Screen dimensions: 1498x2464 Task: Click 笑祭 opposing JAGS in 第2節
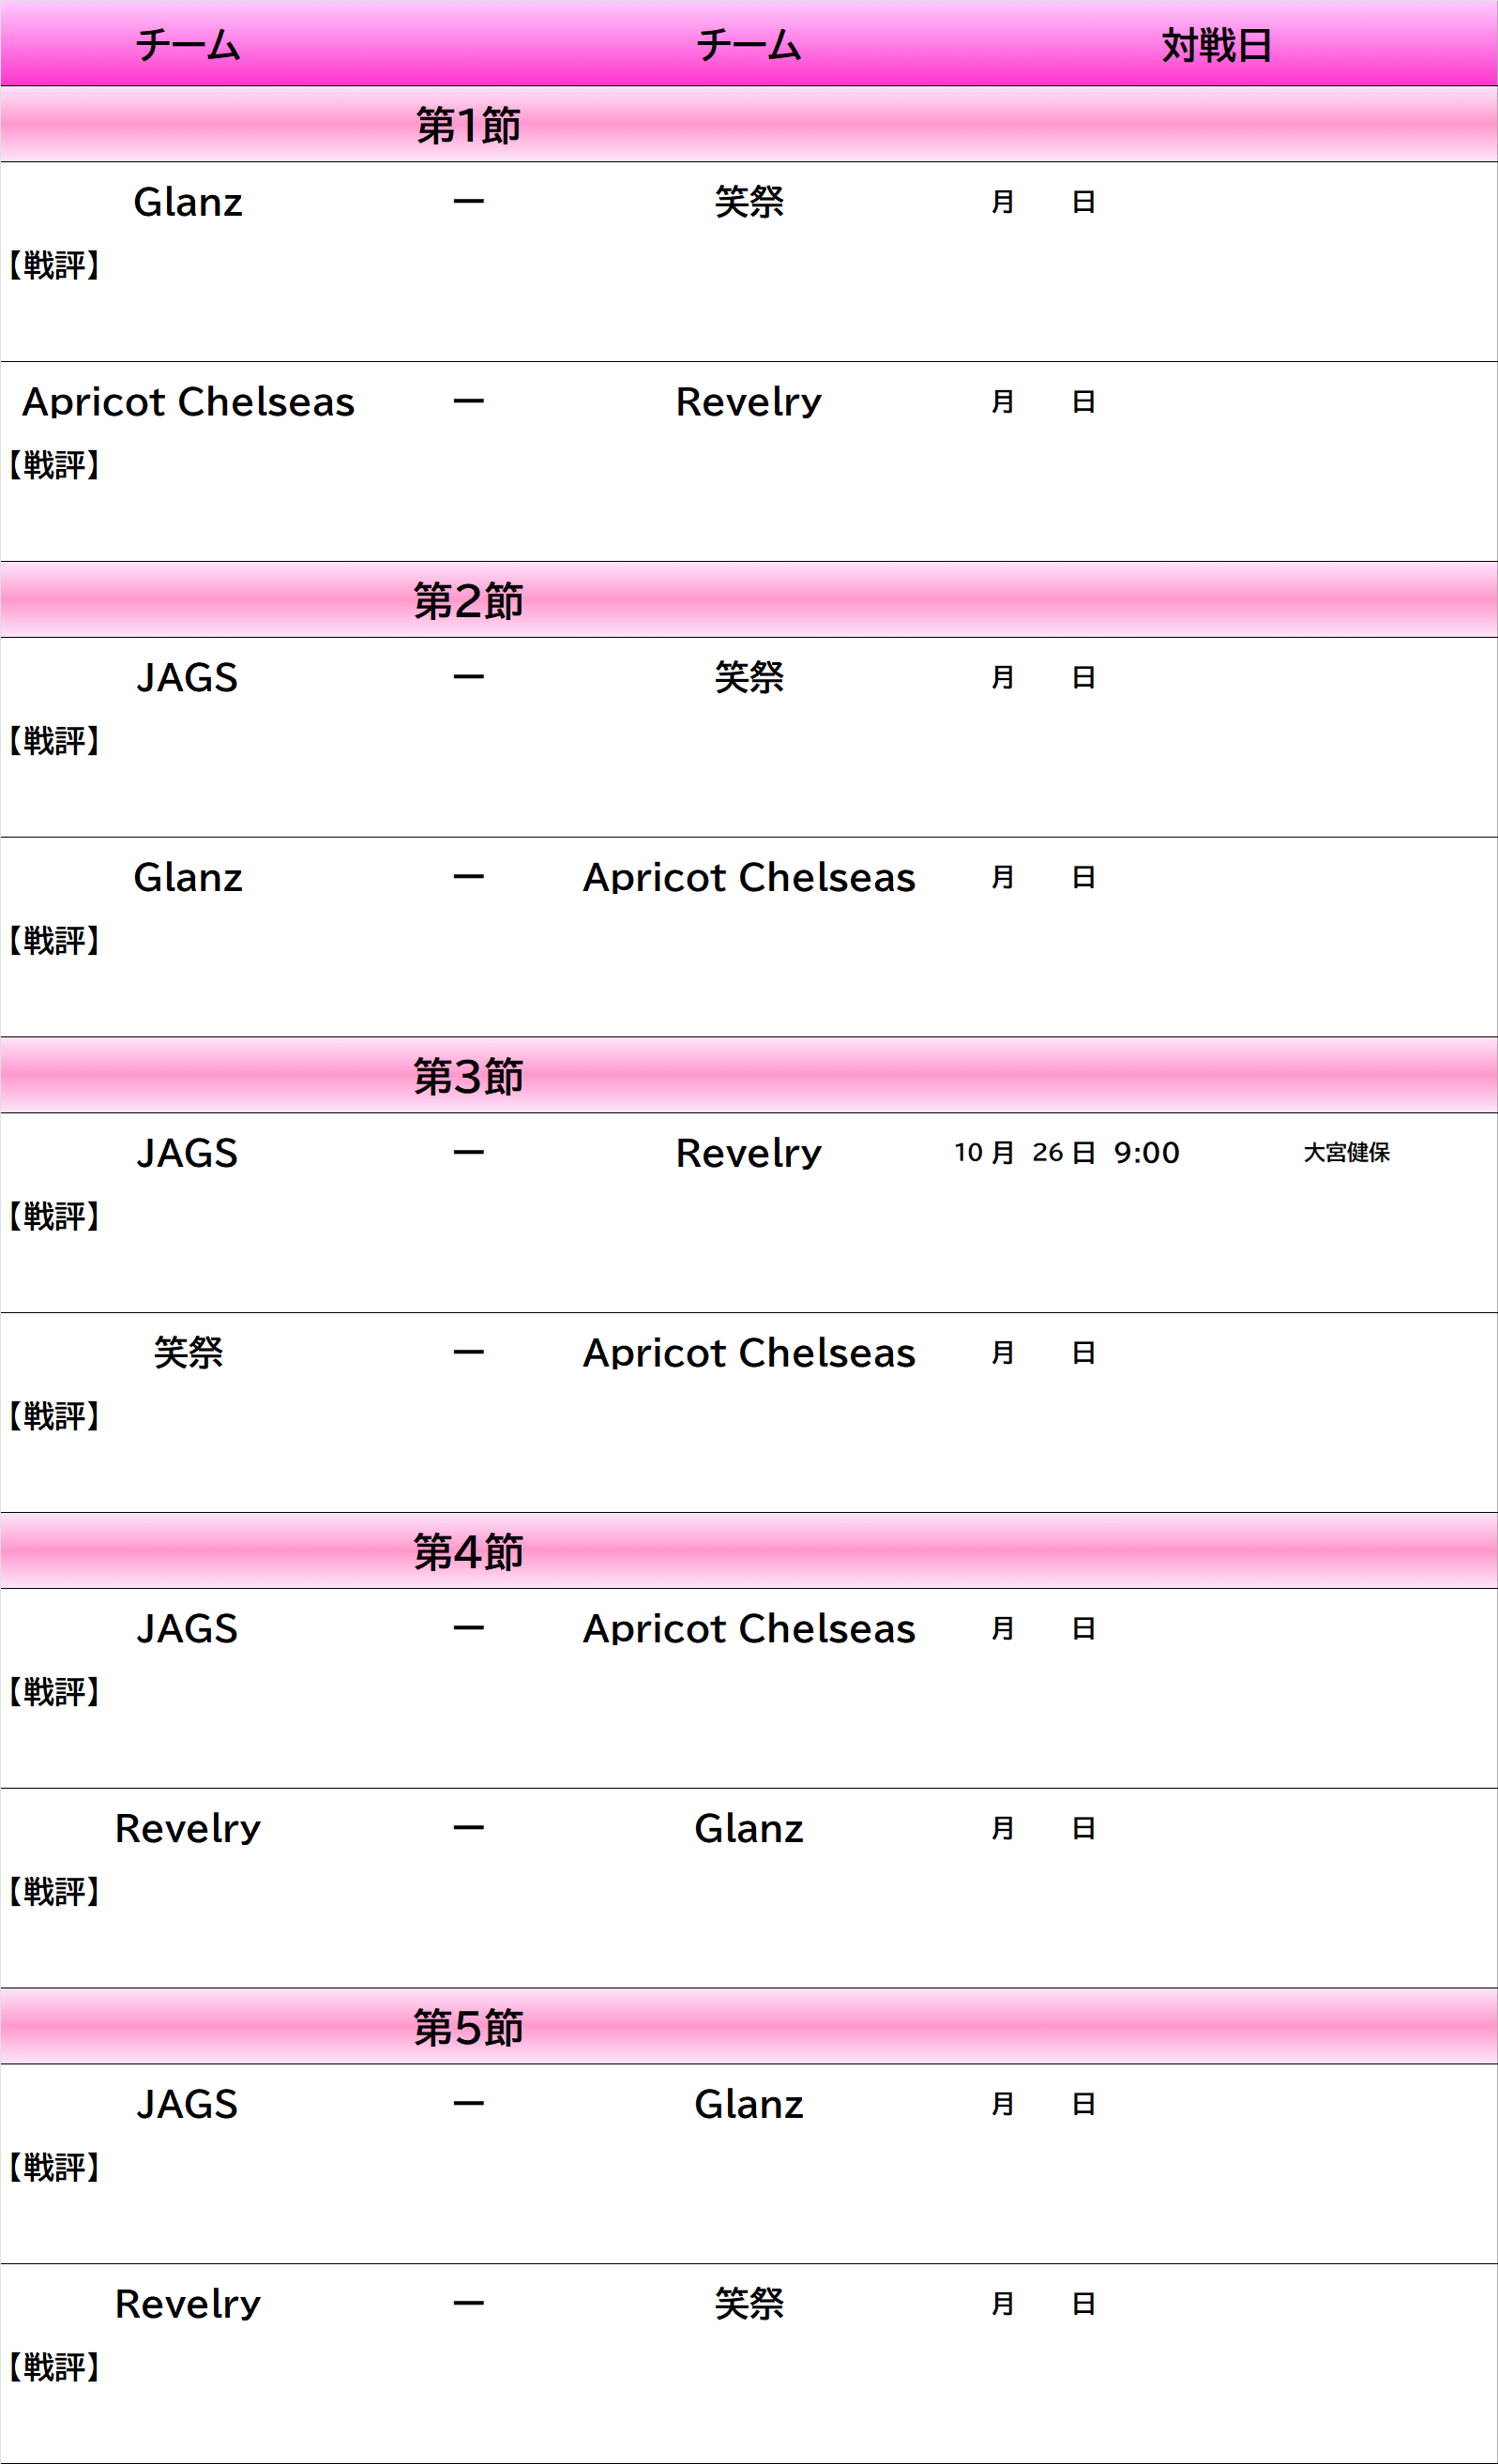pos(749,678)
